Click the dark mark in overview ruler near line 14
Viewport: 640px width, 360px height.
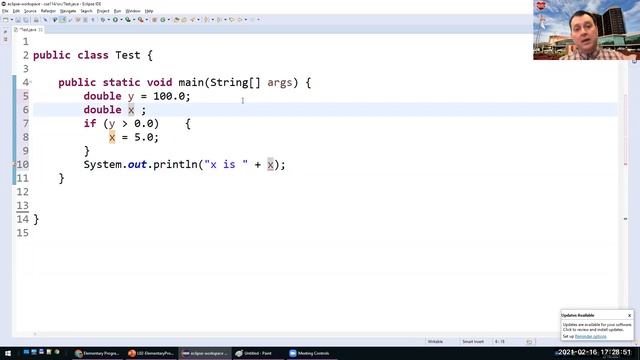tap(626, 219)
